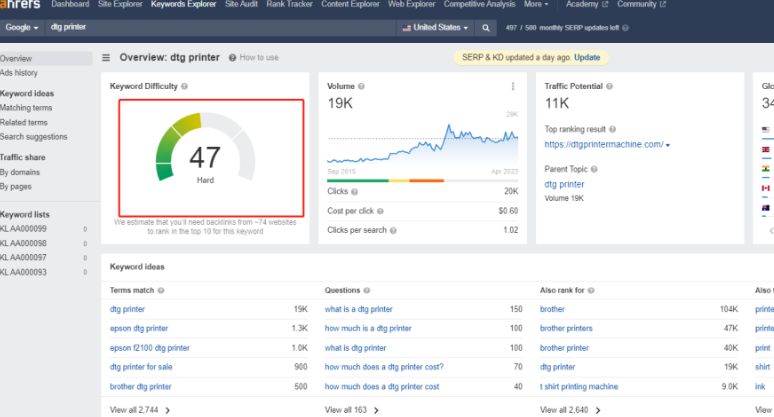774x417 pixels.
Task: Click the search magnifier button
Action: pyautogui.click(x=486, y=27)
